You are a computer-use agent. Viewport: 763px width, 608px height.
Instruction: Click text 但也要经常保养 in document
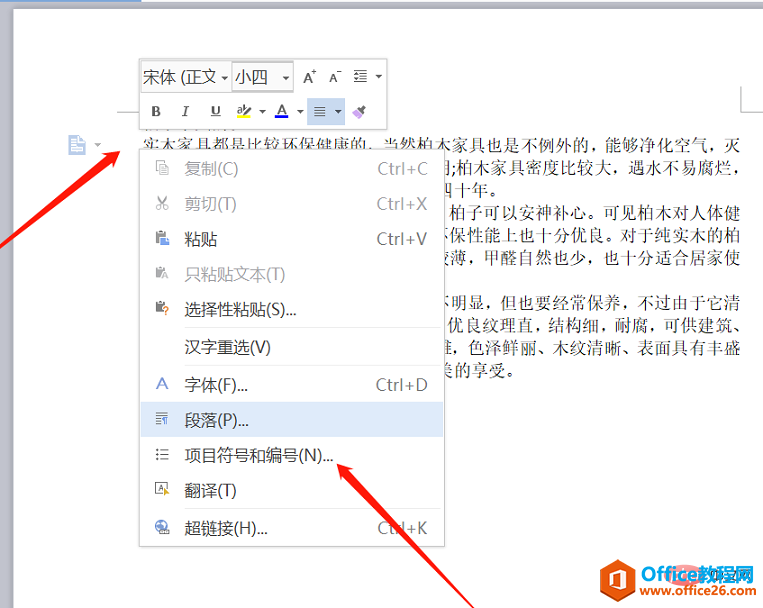(560, 303)
